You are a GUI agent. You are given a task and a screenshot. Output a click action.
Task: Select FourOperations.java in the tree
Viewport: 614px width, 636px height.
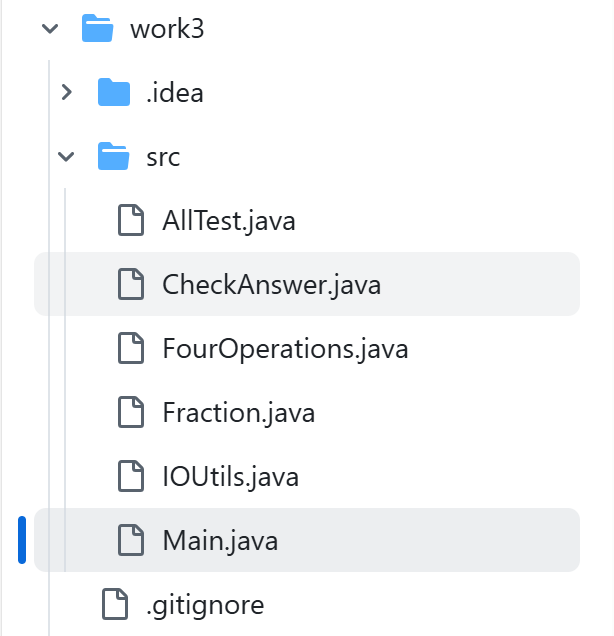285,349
